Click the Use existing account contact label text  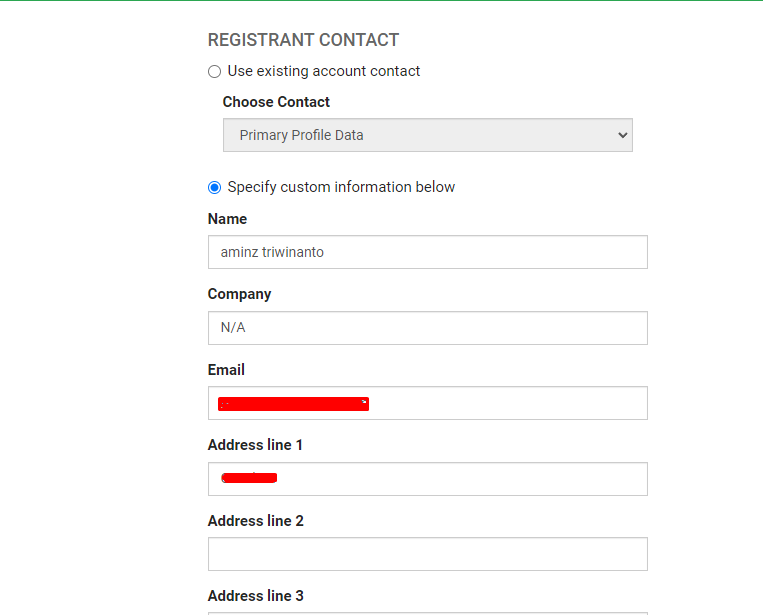[x=324, y=71]
